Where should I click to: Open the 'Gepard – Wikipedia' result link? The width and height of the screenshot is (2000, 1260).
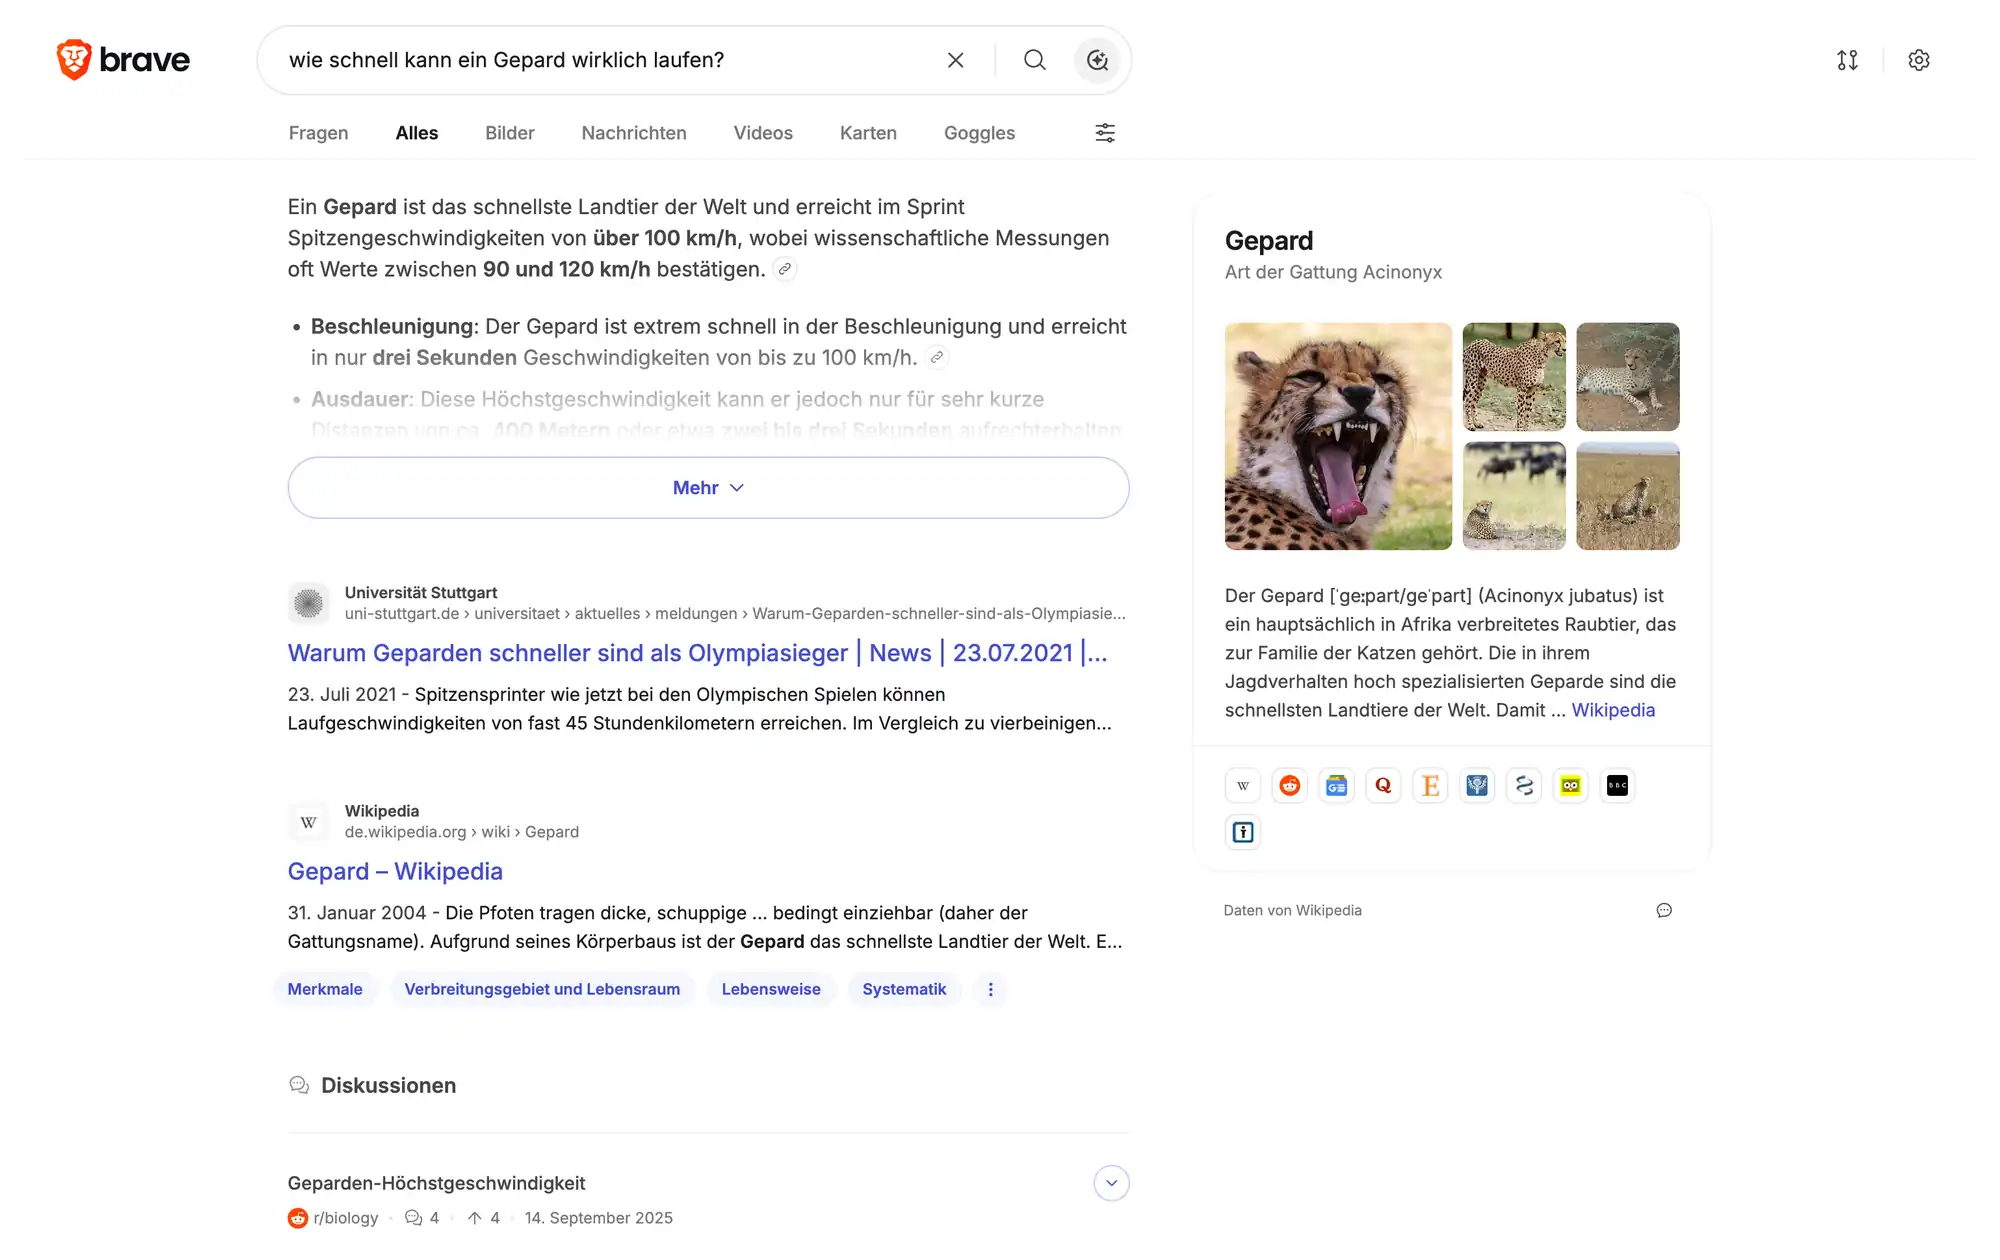point(395,871)
